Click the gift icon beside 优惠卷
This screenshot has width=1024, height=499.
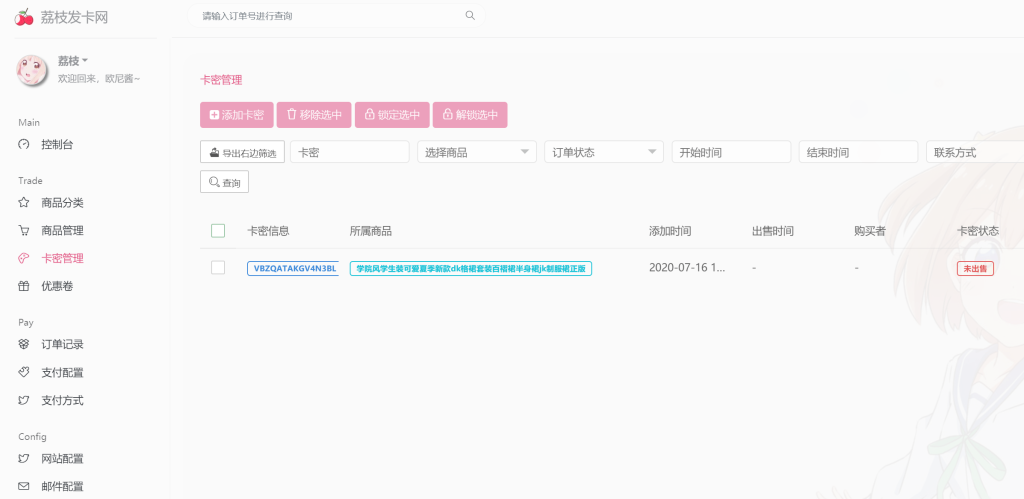point(25,287)
